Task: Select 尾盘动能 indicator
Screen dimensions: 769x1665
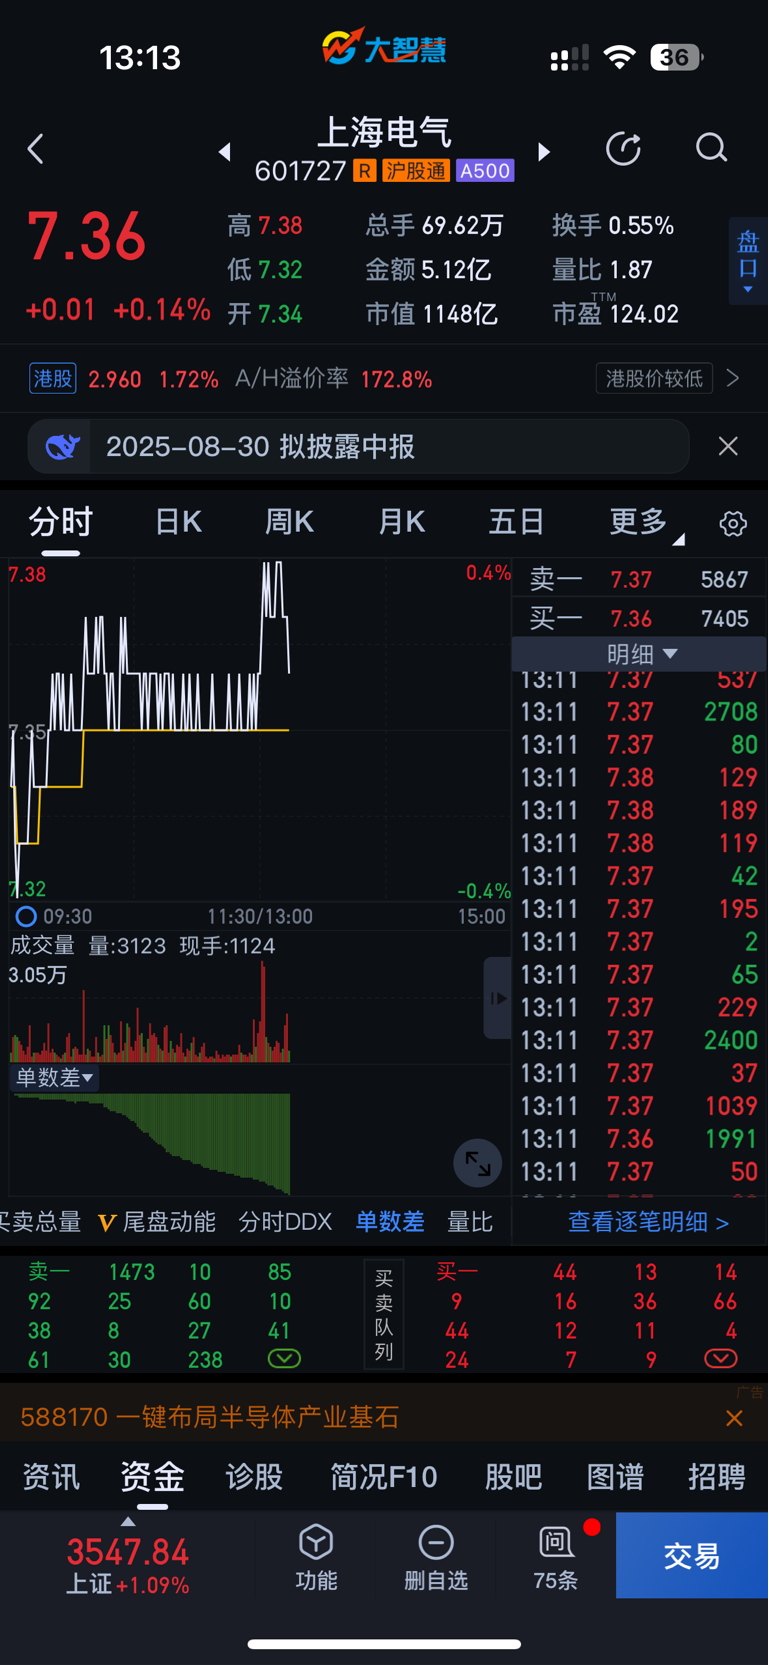Action: 157,1222
